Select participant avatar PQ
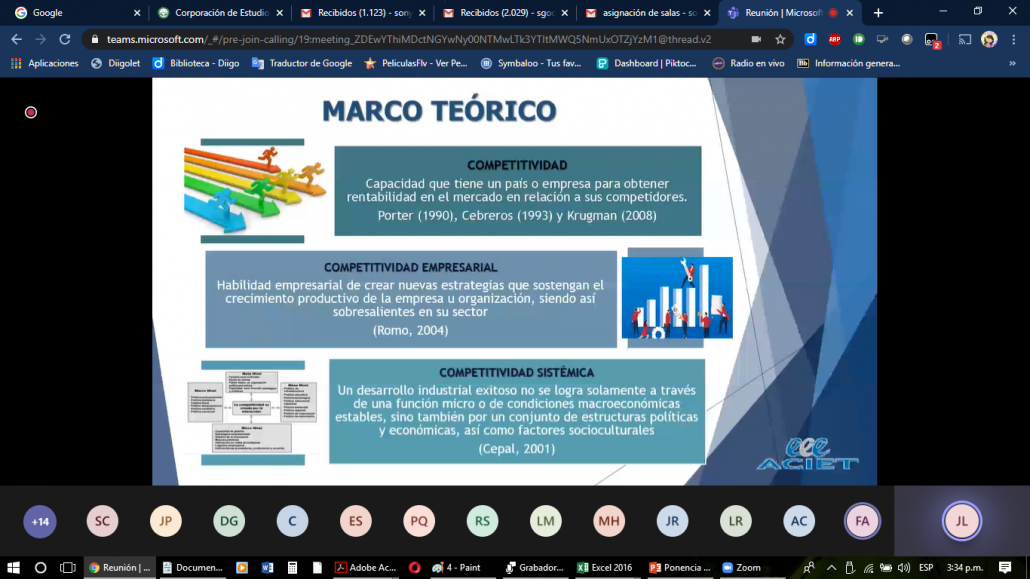This screenshot has width=1030, height=579. click(419, 521)
